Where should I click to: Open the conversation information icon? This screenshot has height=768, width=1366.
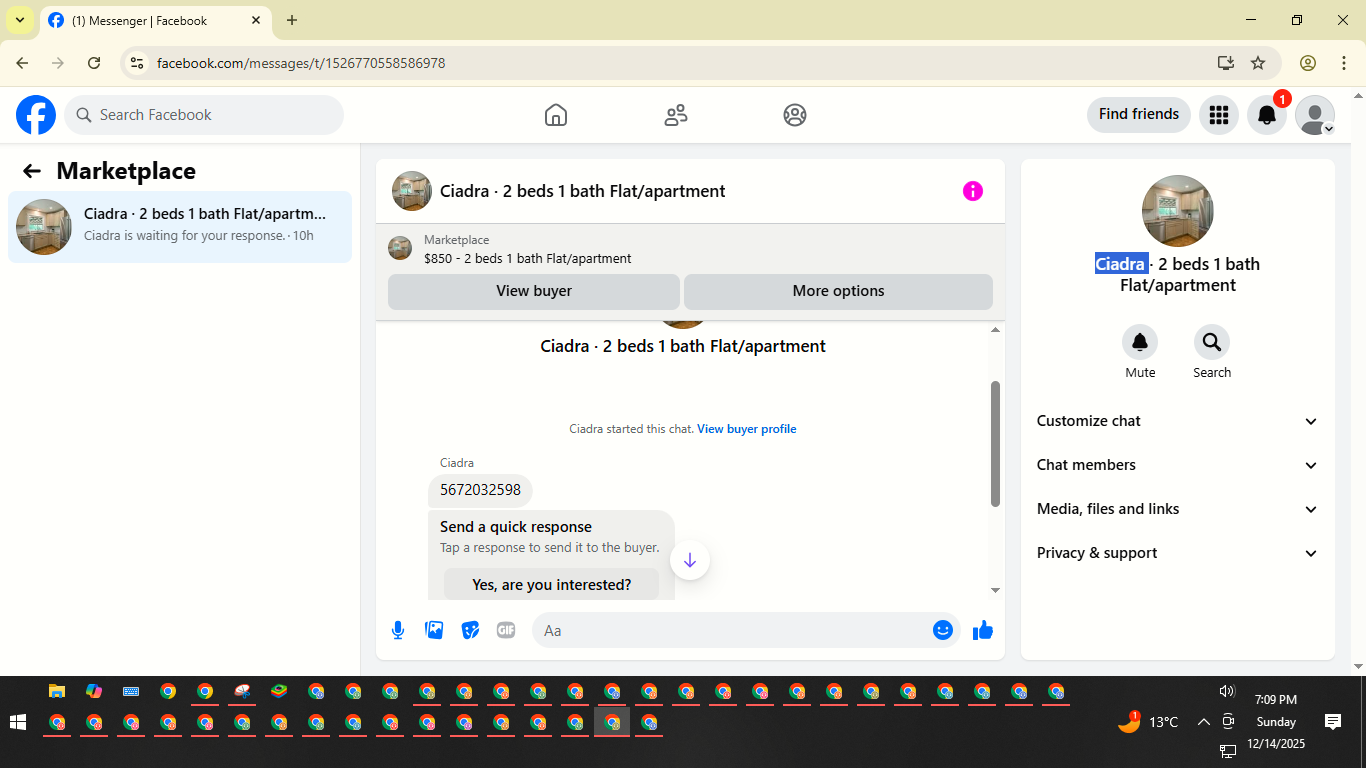click(973, 191)
